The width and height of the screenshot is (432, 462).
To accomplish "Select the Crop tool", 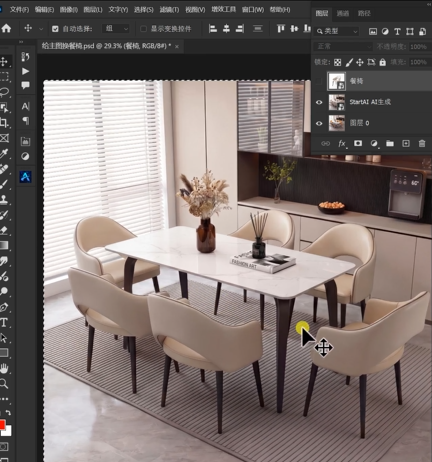I will tap(4, 122).
